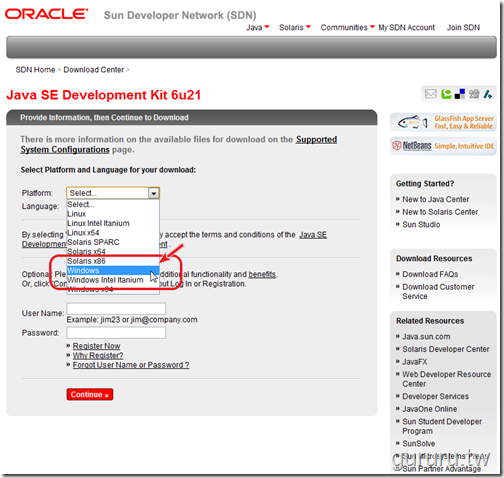Click Forgot User Name or Password link

(131, 365)
